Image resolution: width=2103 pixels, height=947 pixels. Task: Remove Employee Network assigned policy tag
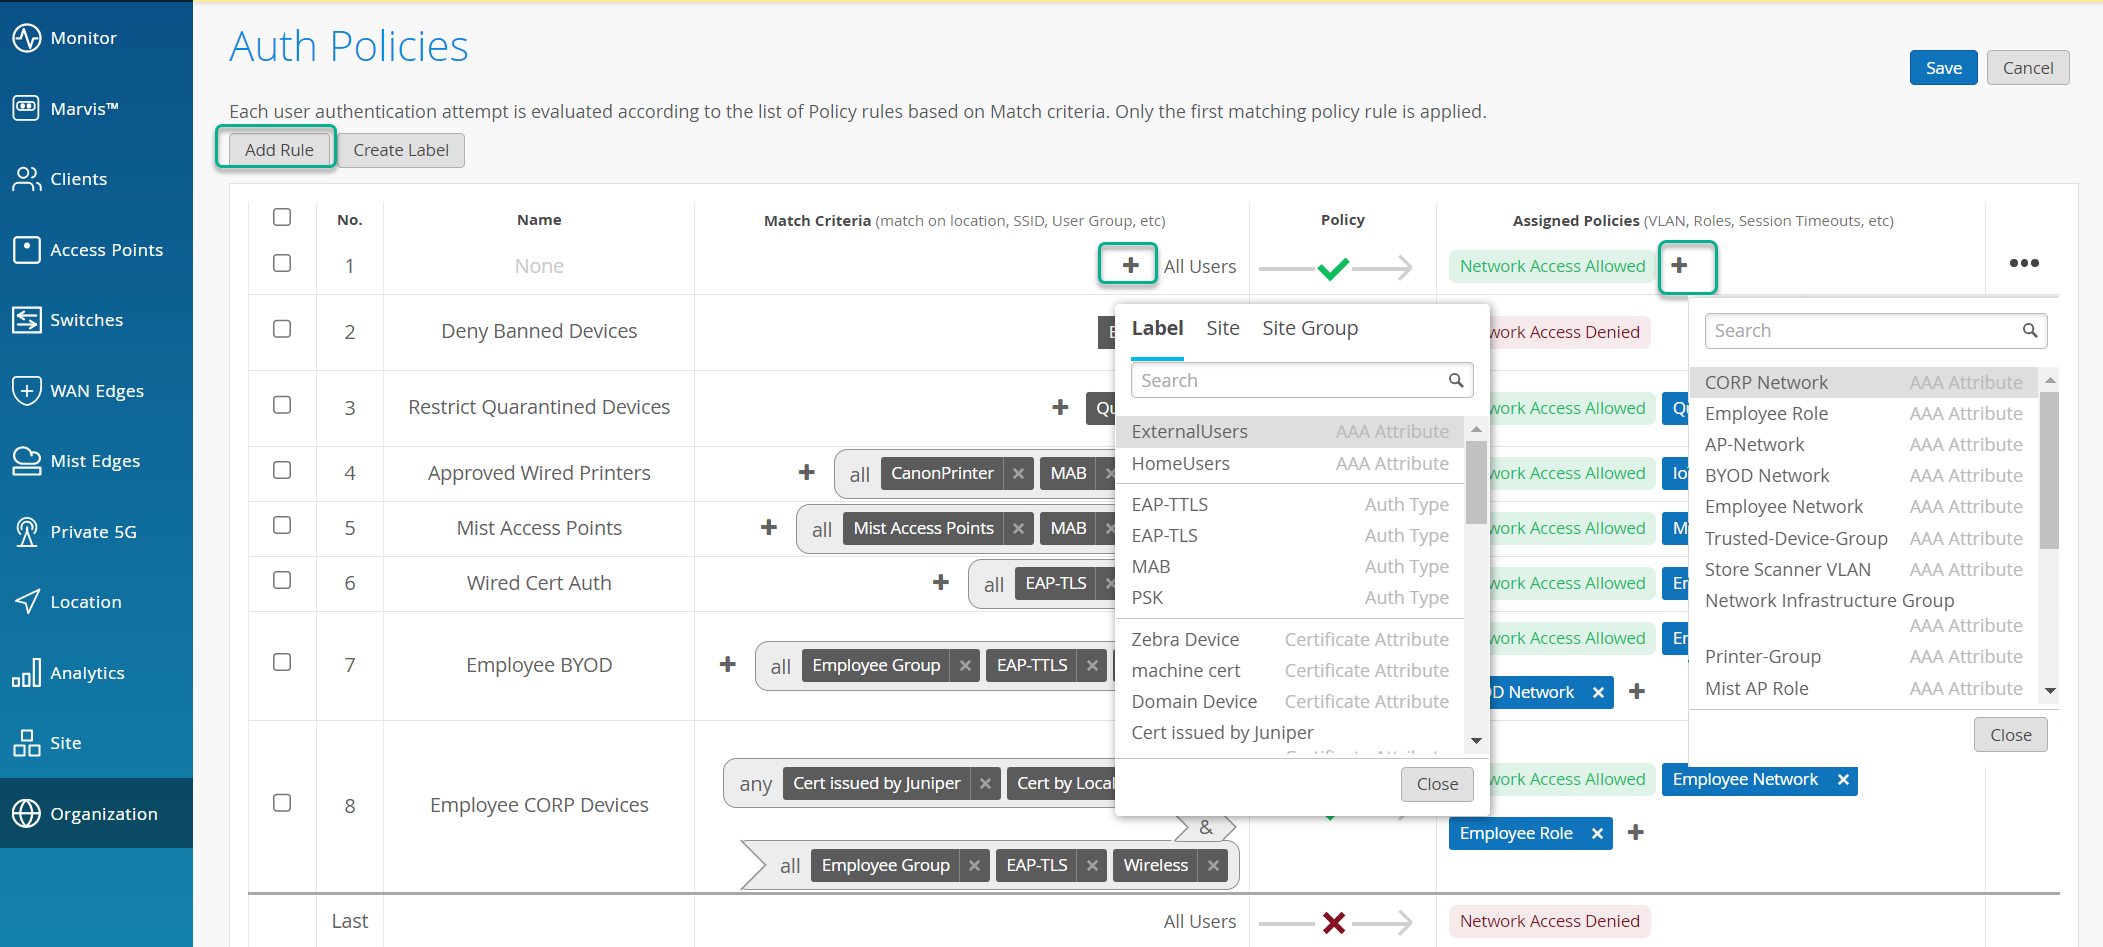pos(1842,780)
